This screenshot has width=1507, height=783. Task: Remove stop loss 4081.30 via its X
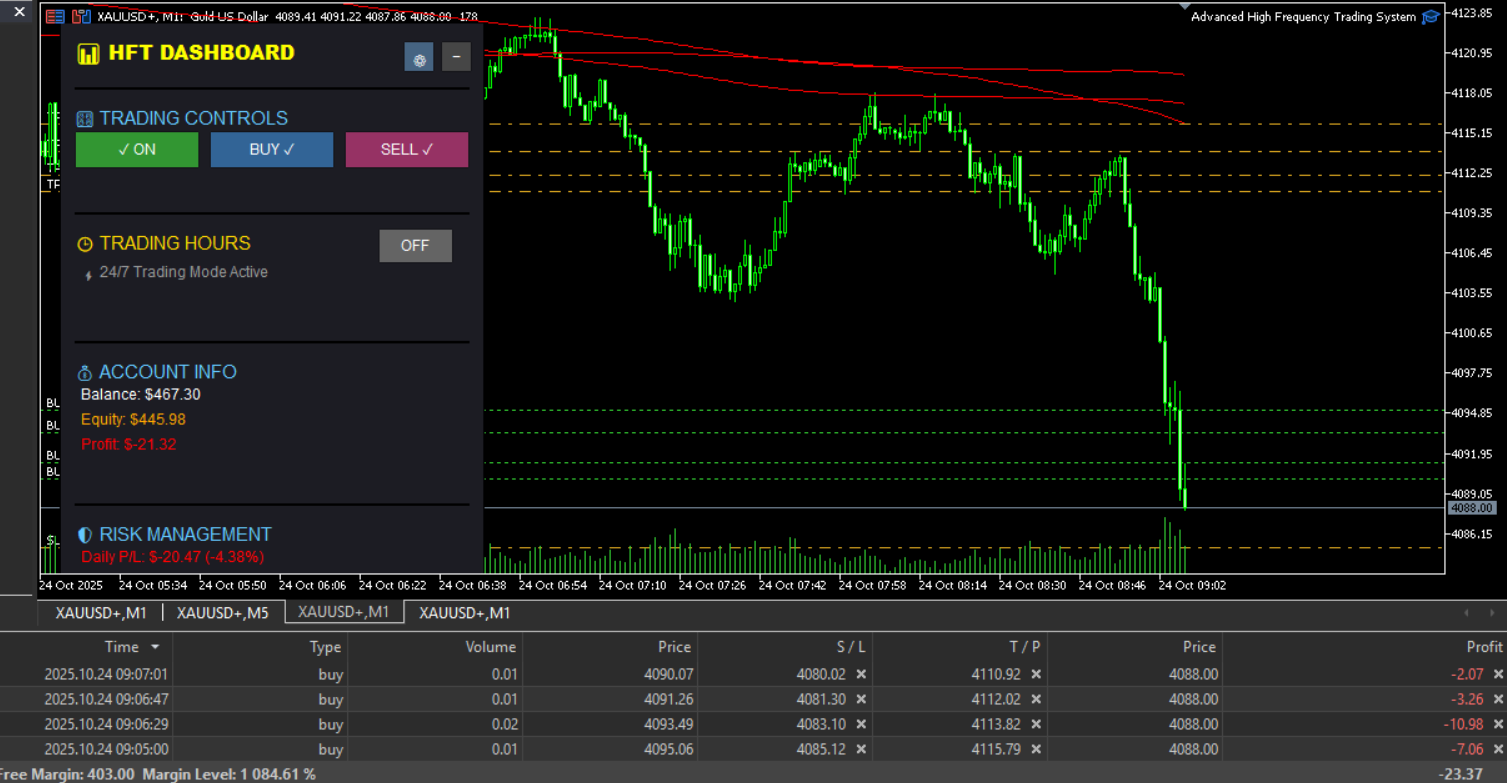861,700
